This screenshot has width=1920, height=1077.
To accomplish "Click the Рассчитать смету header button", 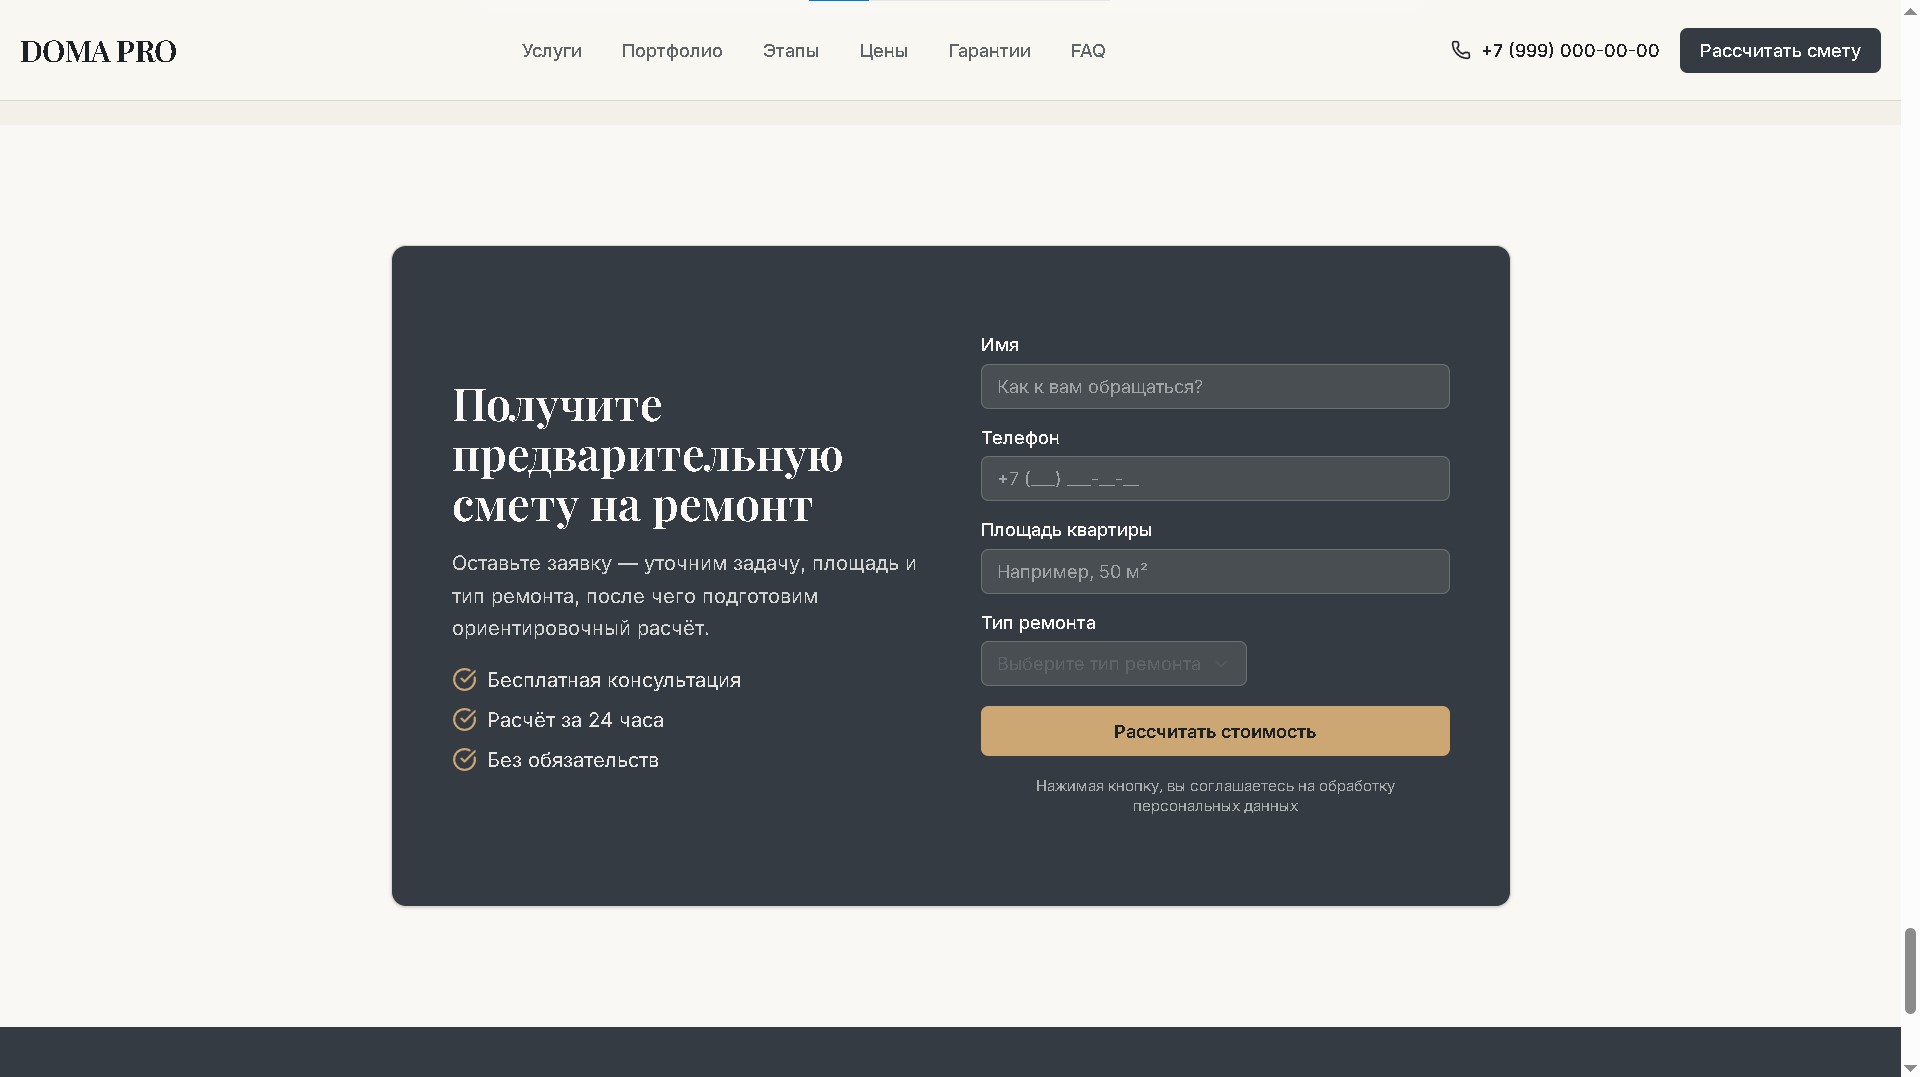I will pyautogui.click(x=1780, y=51).
